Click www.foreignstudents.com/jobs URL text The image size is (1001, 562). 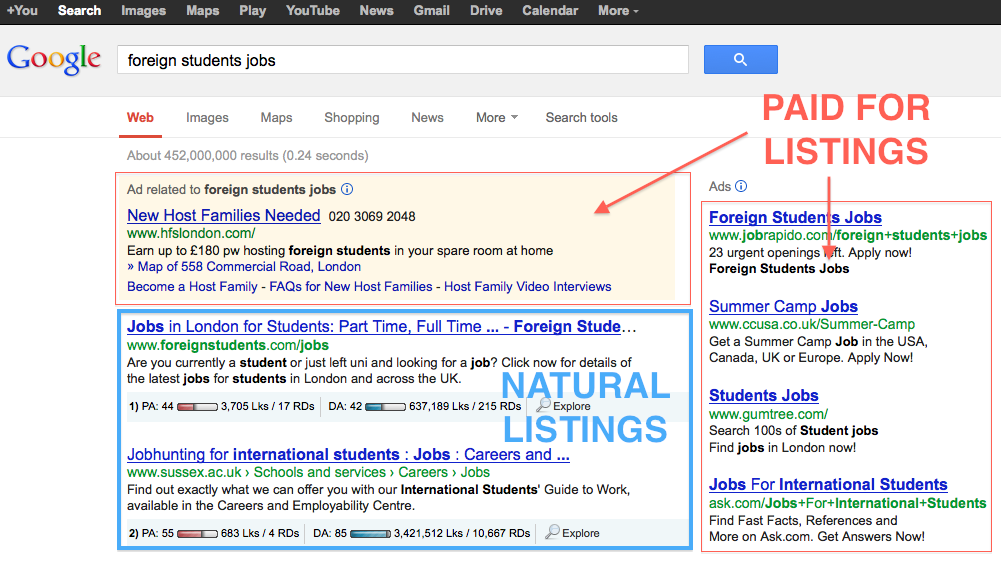coord(228,345)
